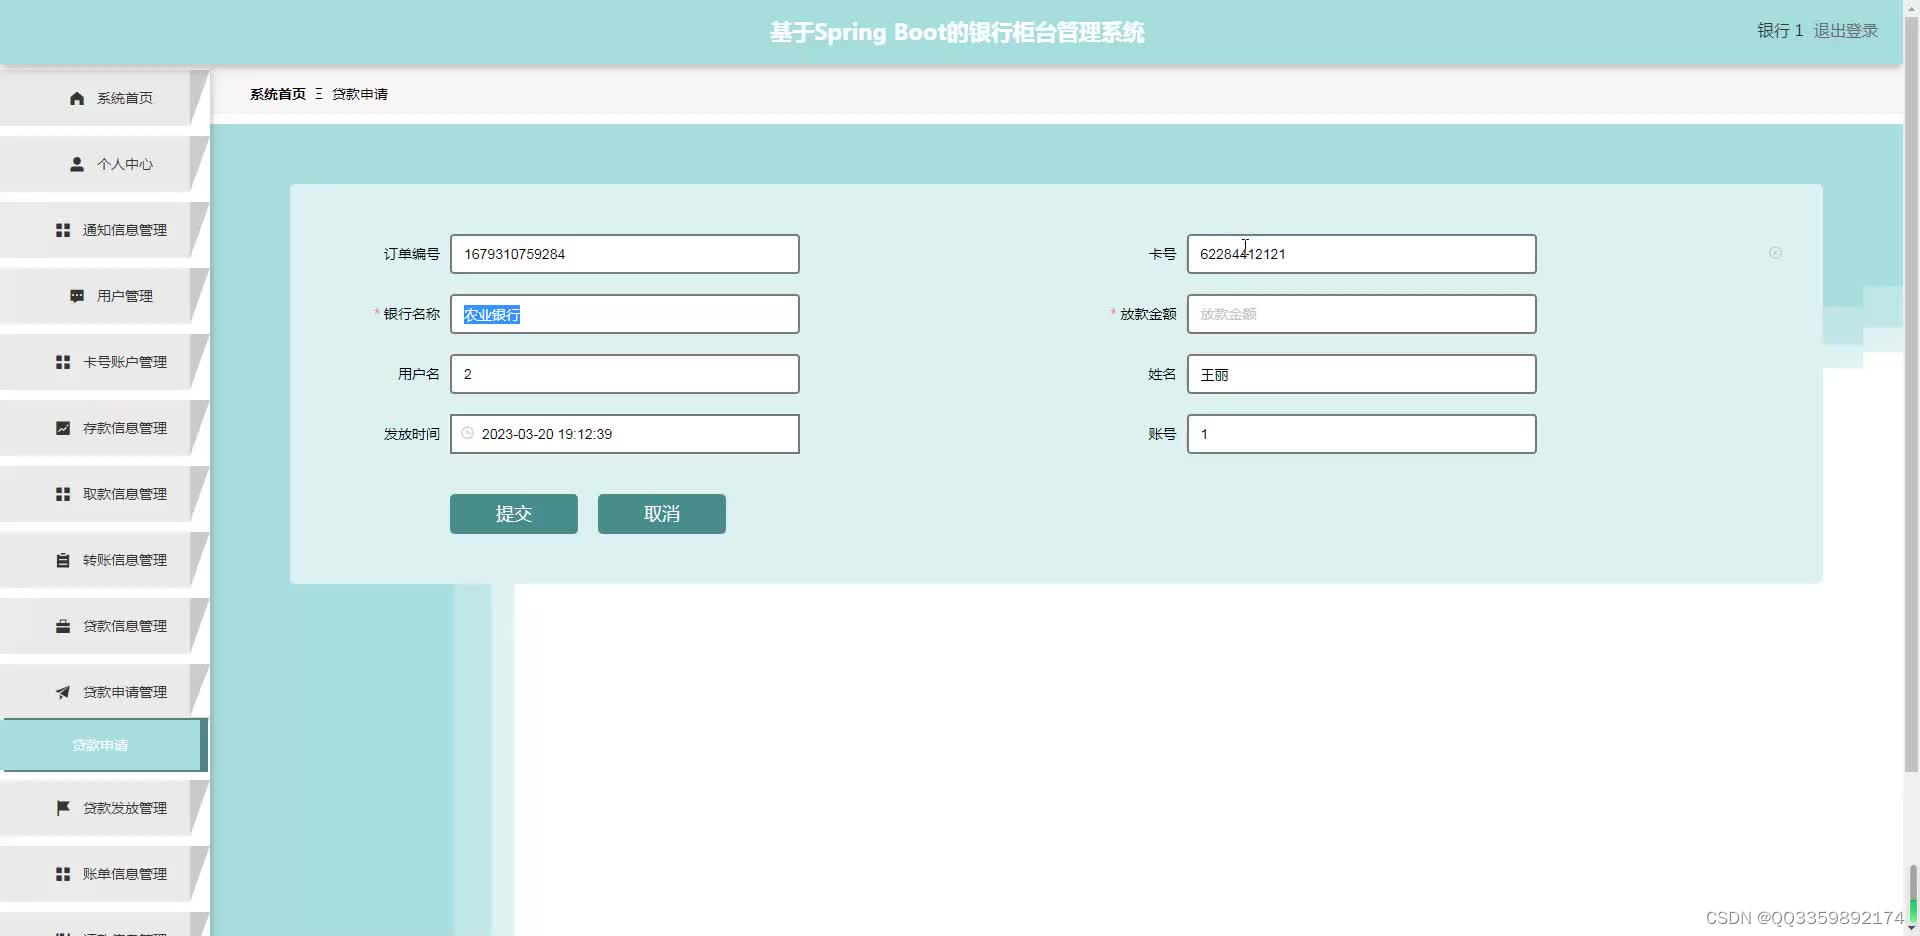Click the 取消 button
The width and height of the screenshot is (1920, 936).
tap(662, 514)
